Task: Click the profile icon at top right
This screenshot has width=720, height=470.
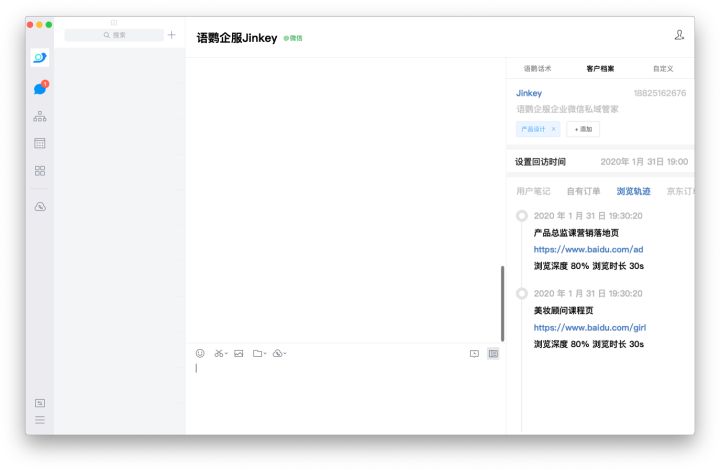Action: tap(679, 35)
